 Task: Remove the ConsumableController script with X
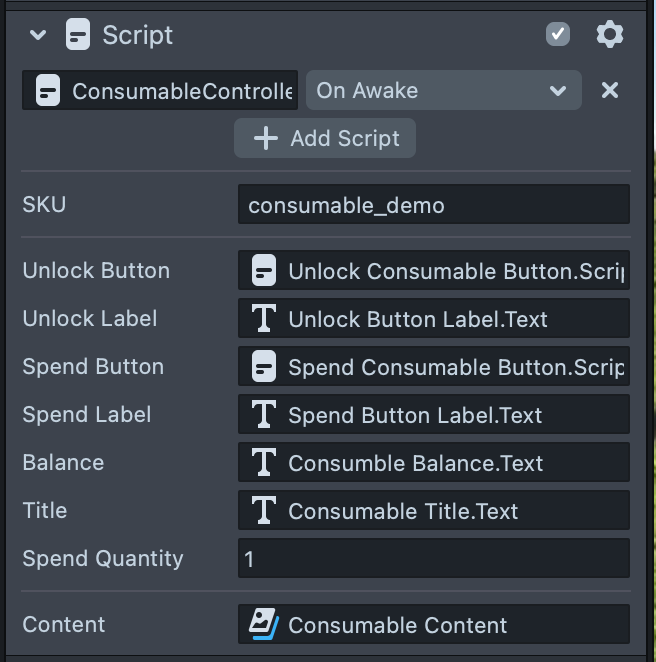[610, 91]
